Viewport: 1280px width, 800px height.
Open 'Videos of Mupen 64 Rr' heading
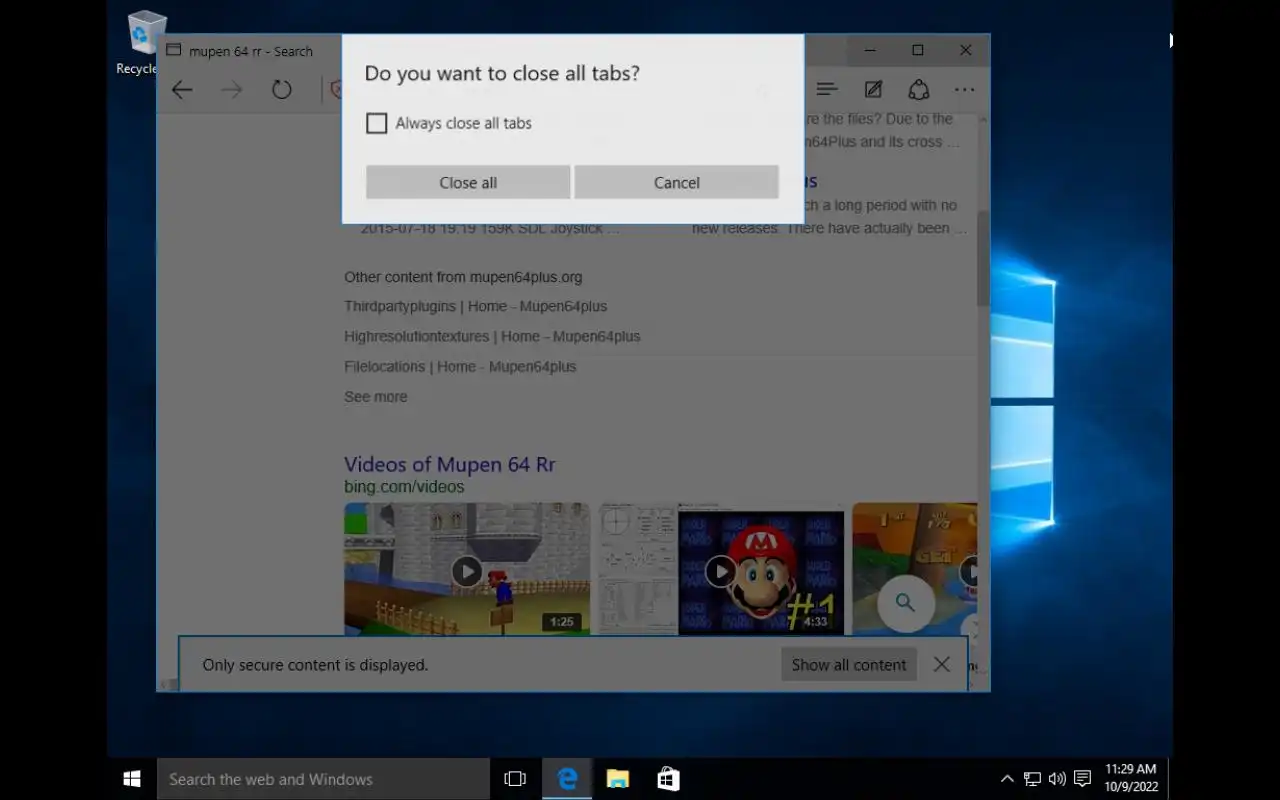[x=449, y=464]
